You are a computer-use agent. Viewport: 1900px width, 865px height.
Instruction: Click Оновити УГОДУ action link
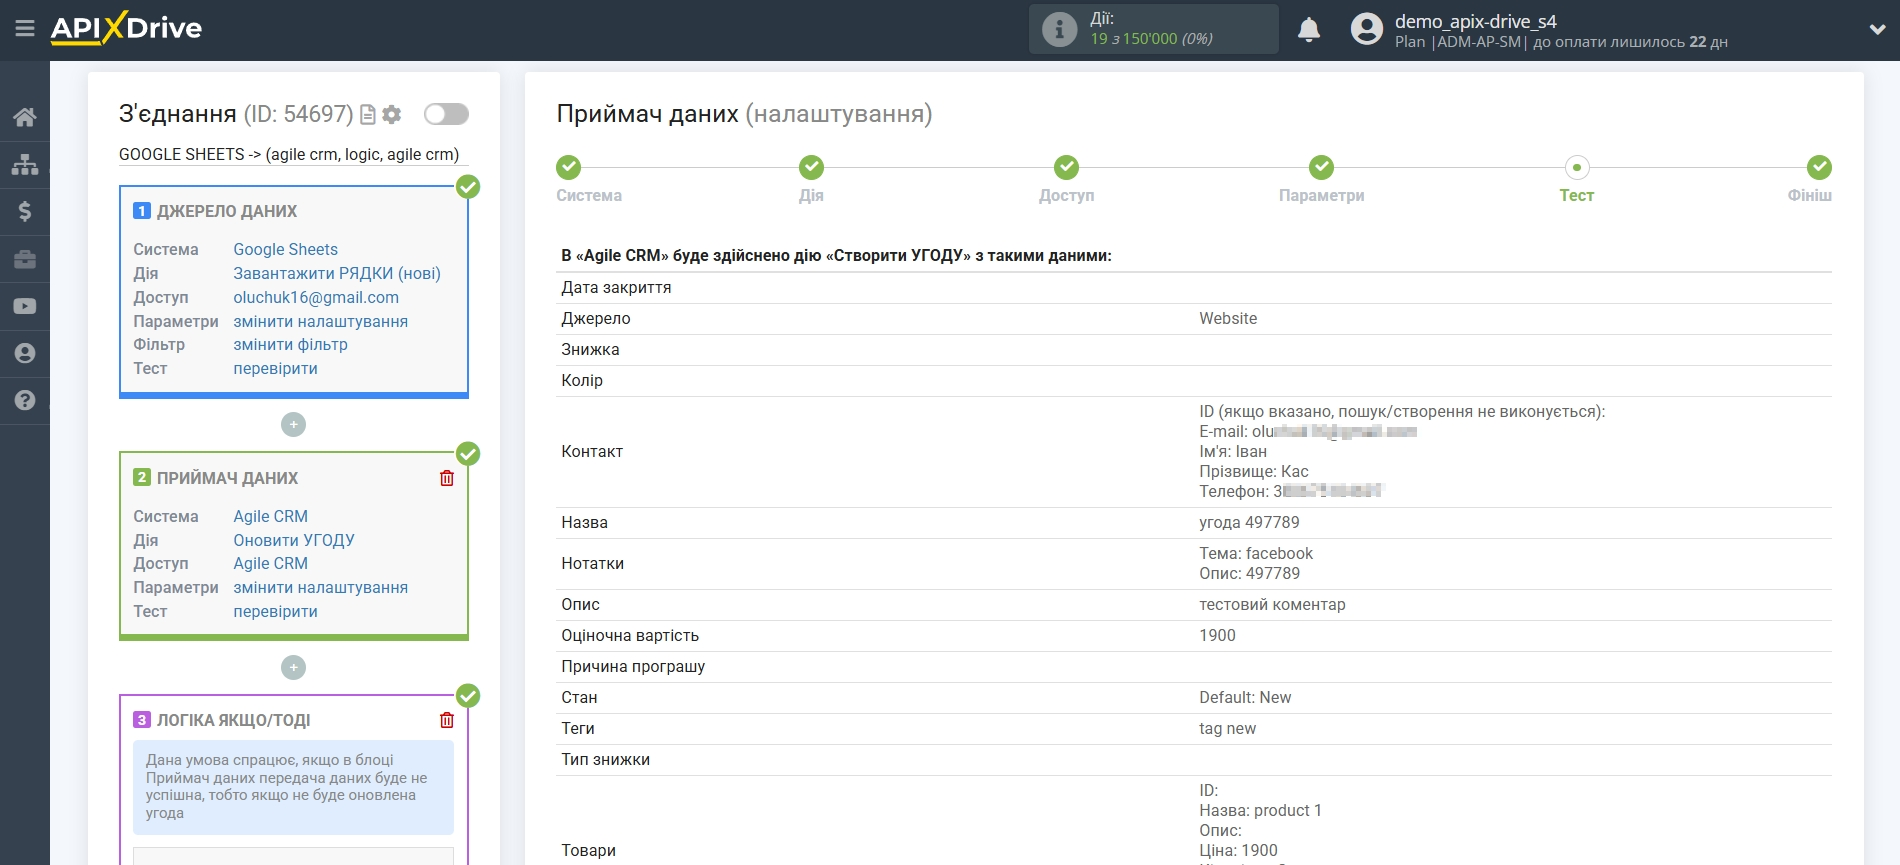click(x=294, y=540)
